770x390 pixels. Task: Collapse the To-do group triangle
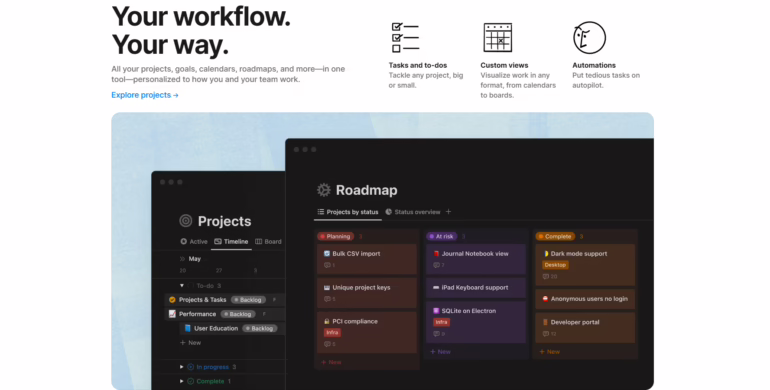point(182,285)
